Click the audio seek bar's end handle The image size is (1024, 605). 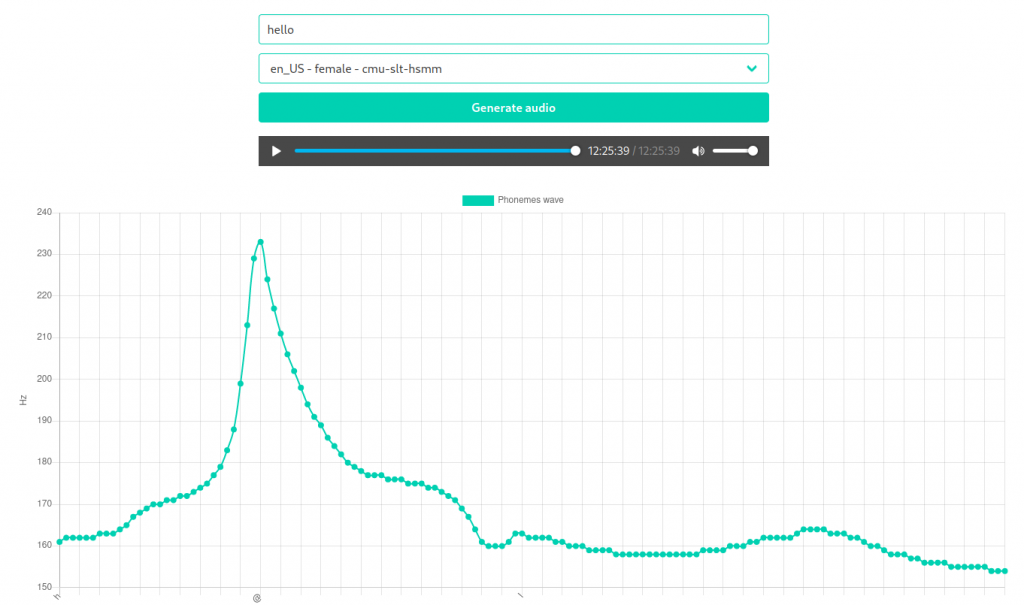(575, 151)
